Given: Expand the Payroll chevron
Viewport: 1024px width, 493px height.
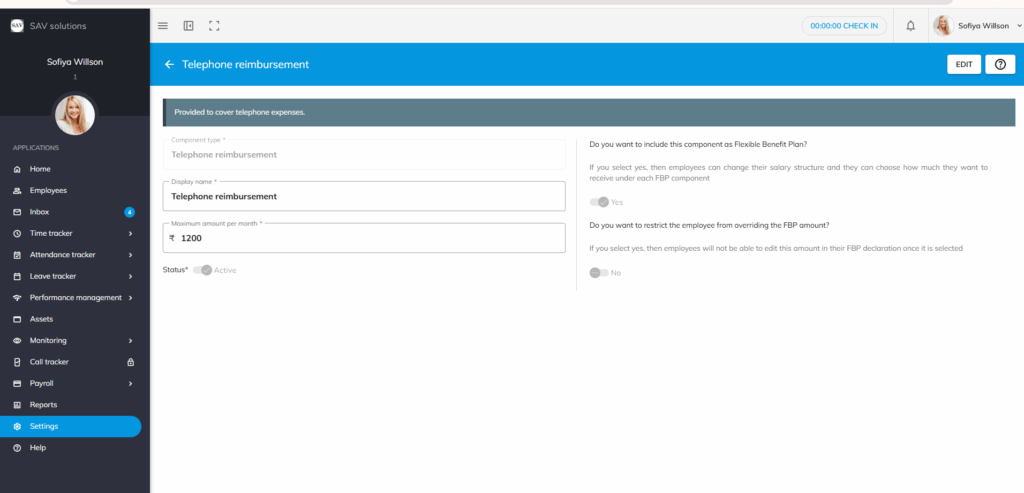Looking at the screenshot, I should click(x=131, y=383).
